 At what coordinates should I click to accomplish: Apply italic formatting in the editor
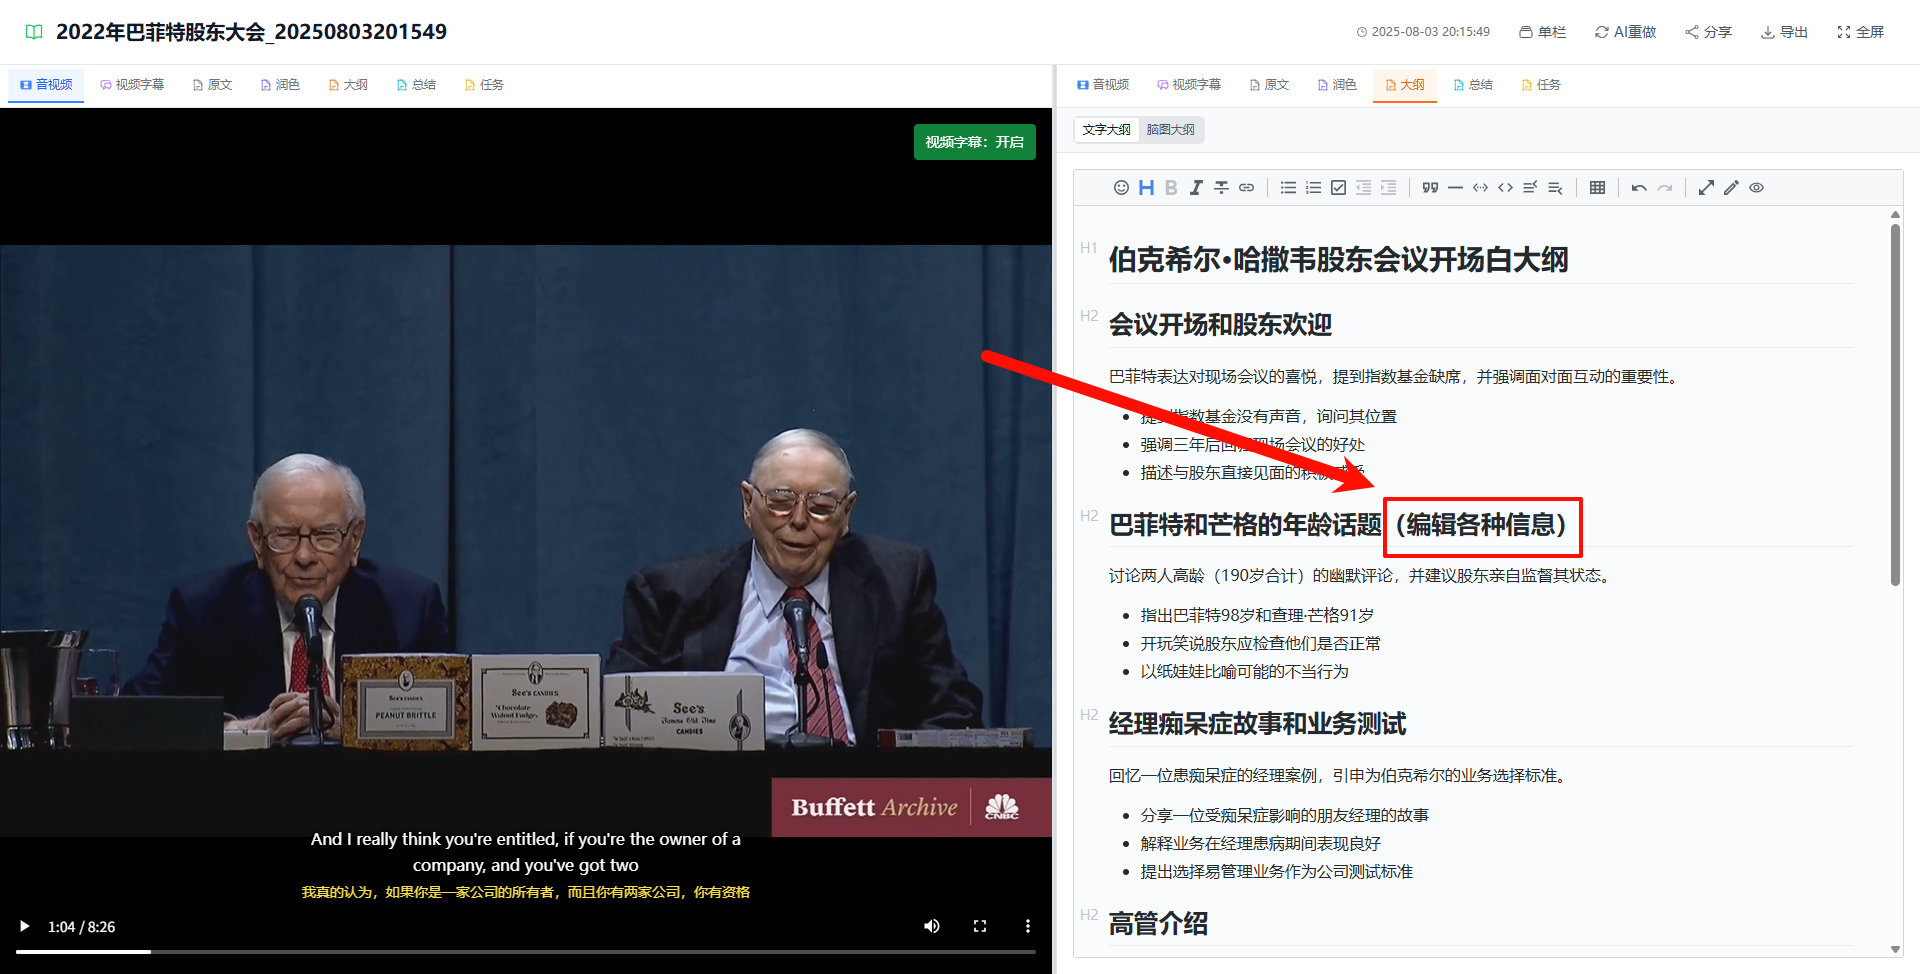[x=1196, y=188]
